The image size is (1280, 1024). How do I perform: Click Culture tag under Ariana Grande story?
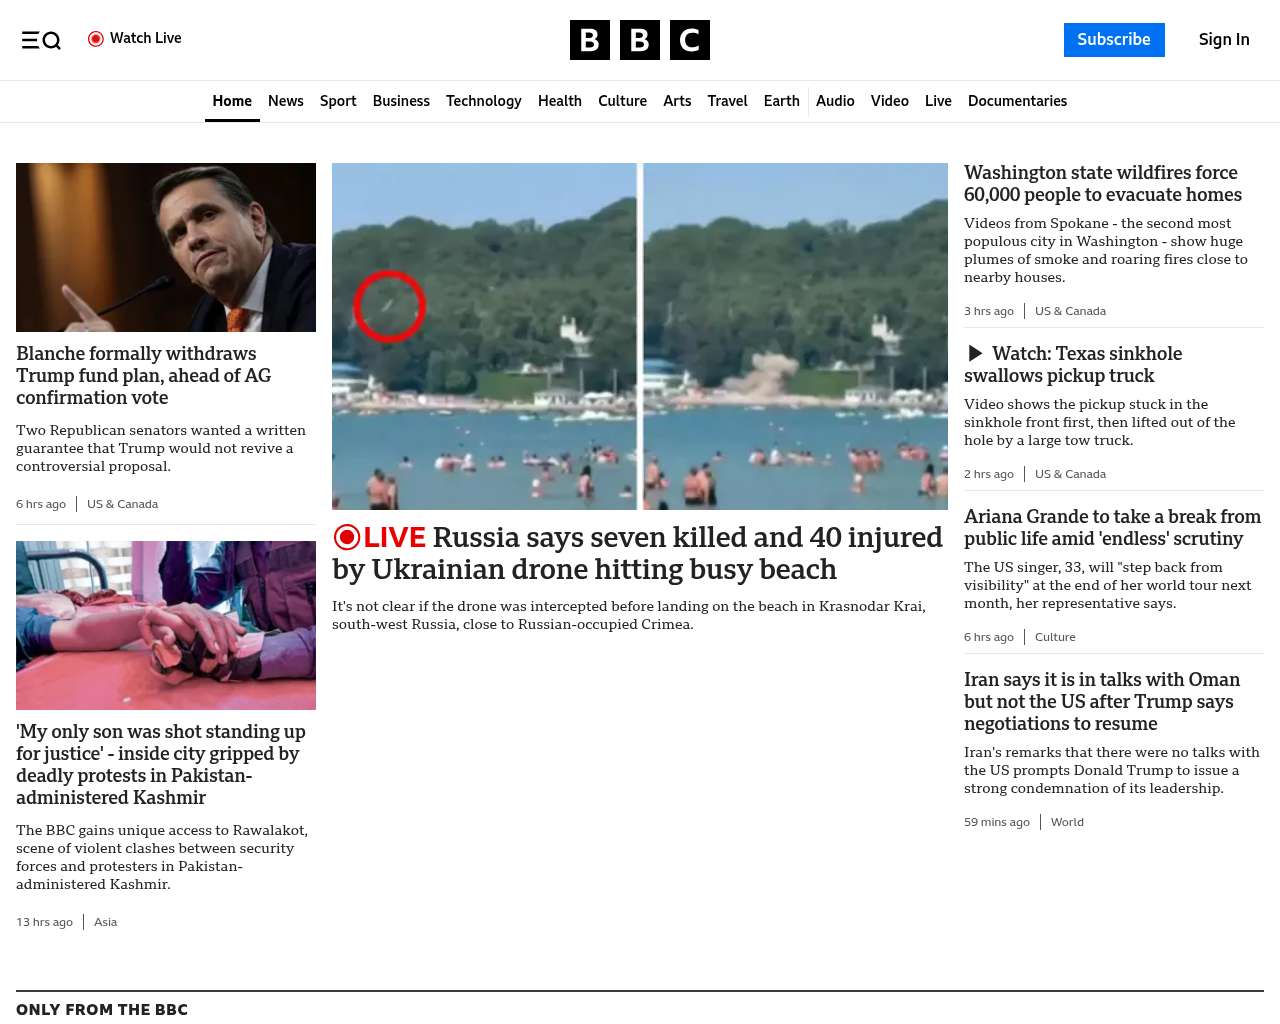coord(1055,637)
